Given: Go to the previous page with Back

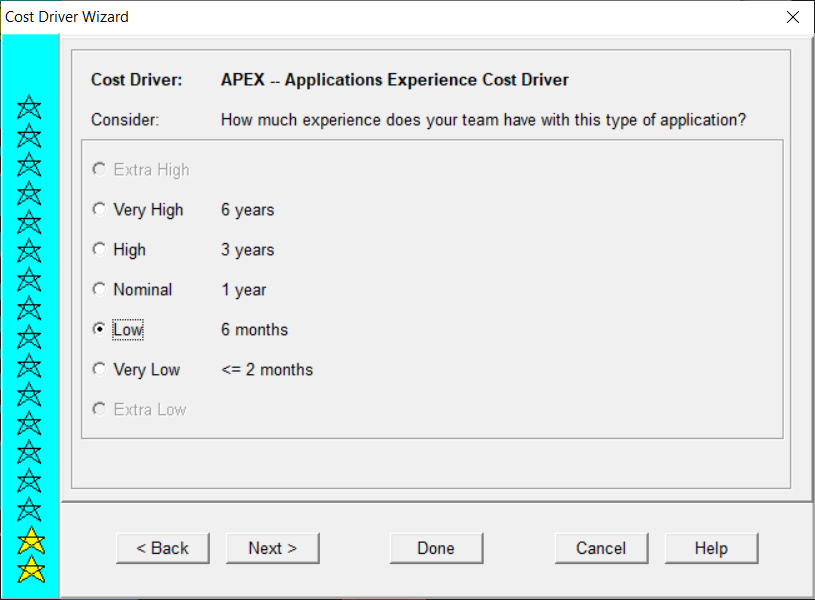Looking at the screenshot, I should pyautogui.click(x=163, y=548).
